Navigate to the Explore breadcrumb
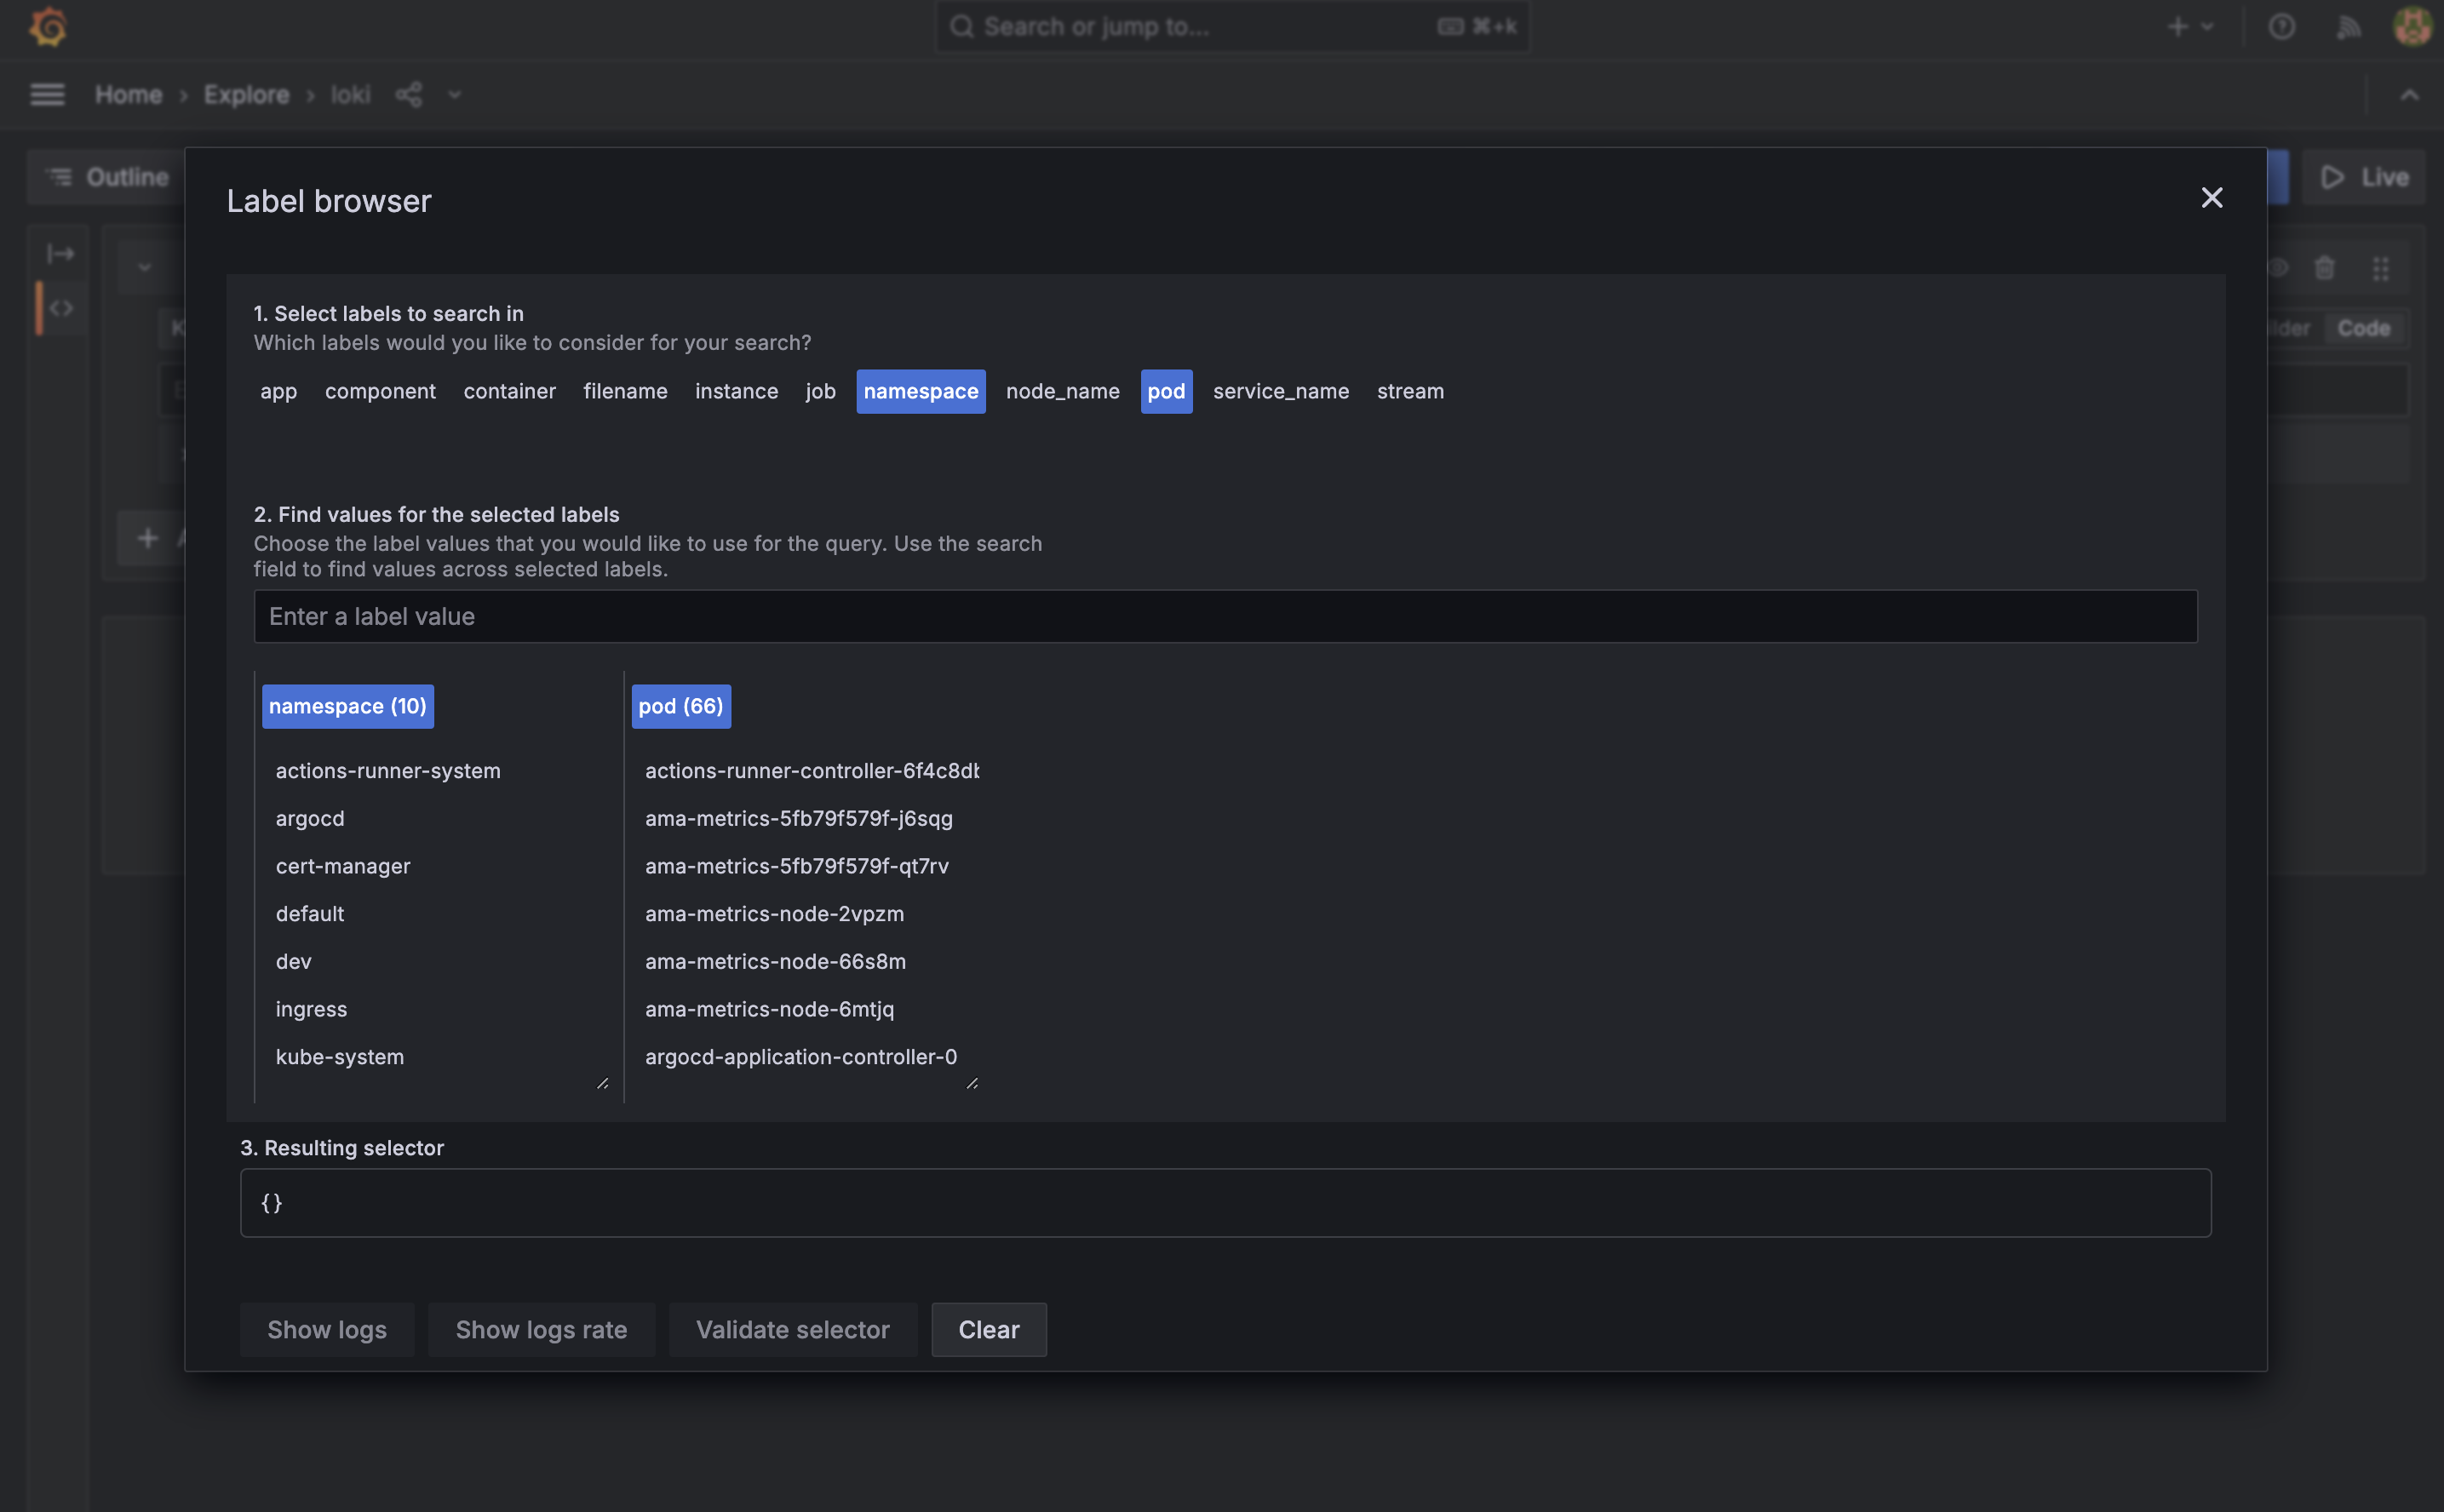 [x=246, y=95]
